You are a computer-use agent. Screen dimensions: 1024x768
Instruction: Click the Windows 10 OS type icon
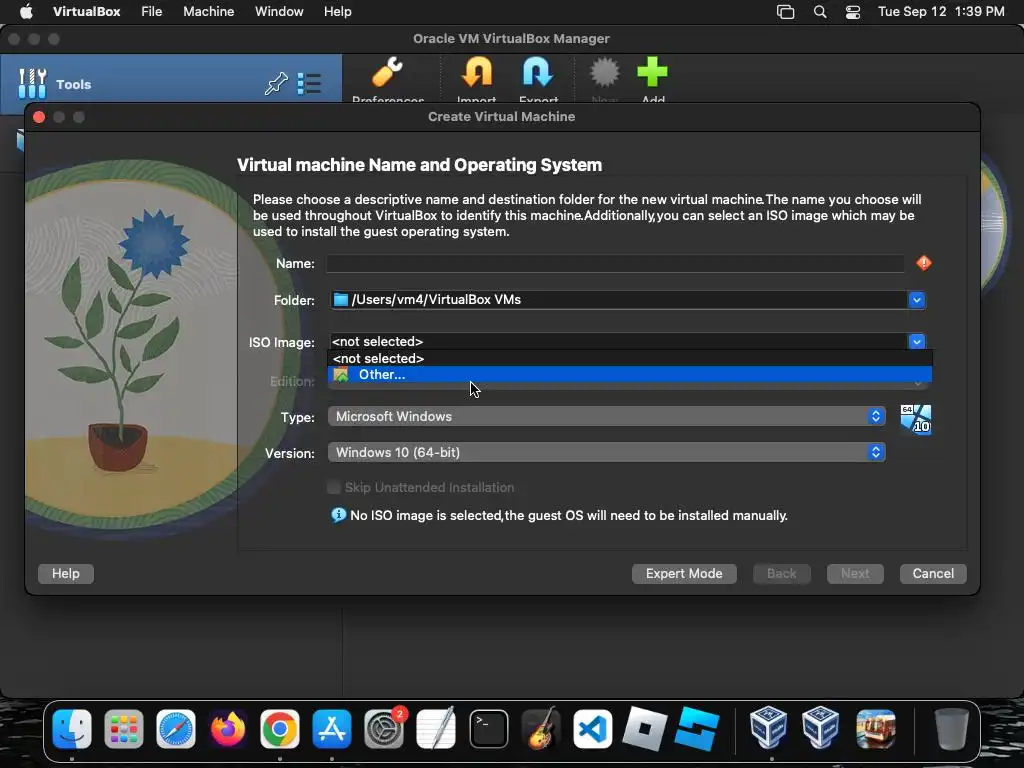point(916,419)
